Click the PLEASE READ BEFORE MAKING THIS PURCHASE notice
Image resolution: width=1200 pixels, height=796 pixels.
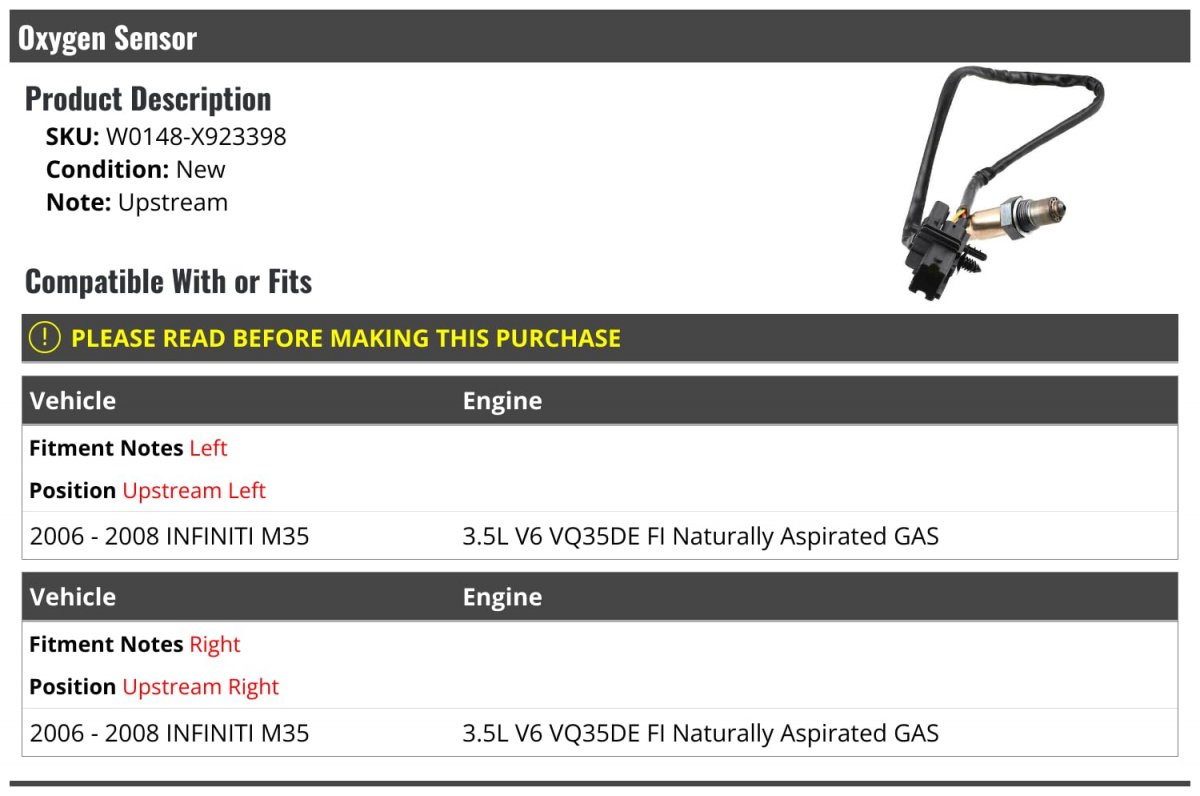point(346,338)
